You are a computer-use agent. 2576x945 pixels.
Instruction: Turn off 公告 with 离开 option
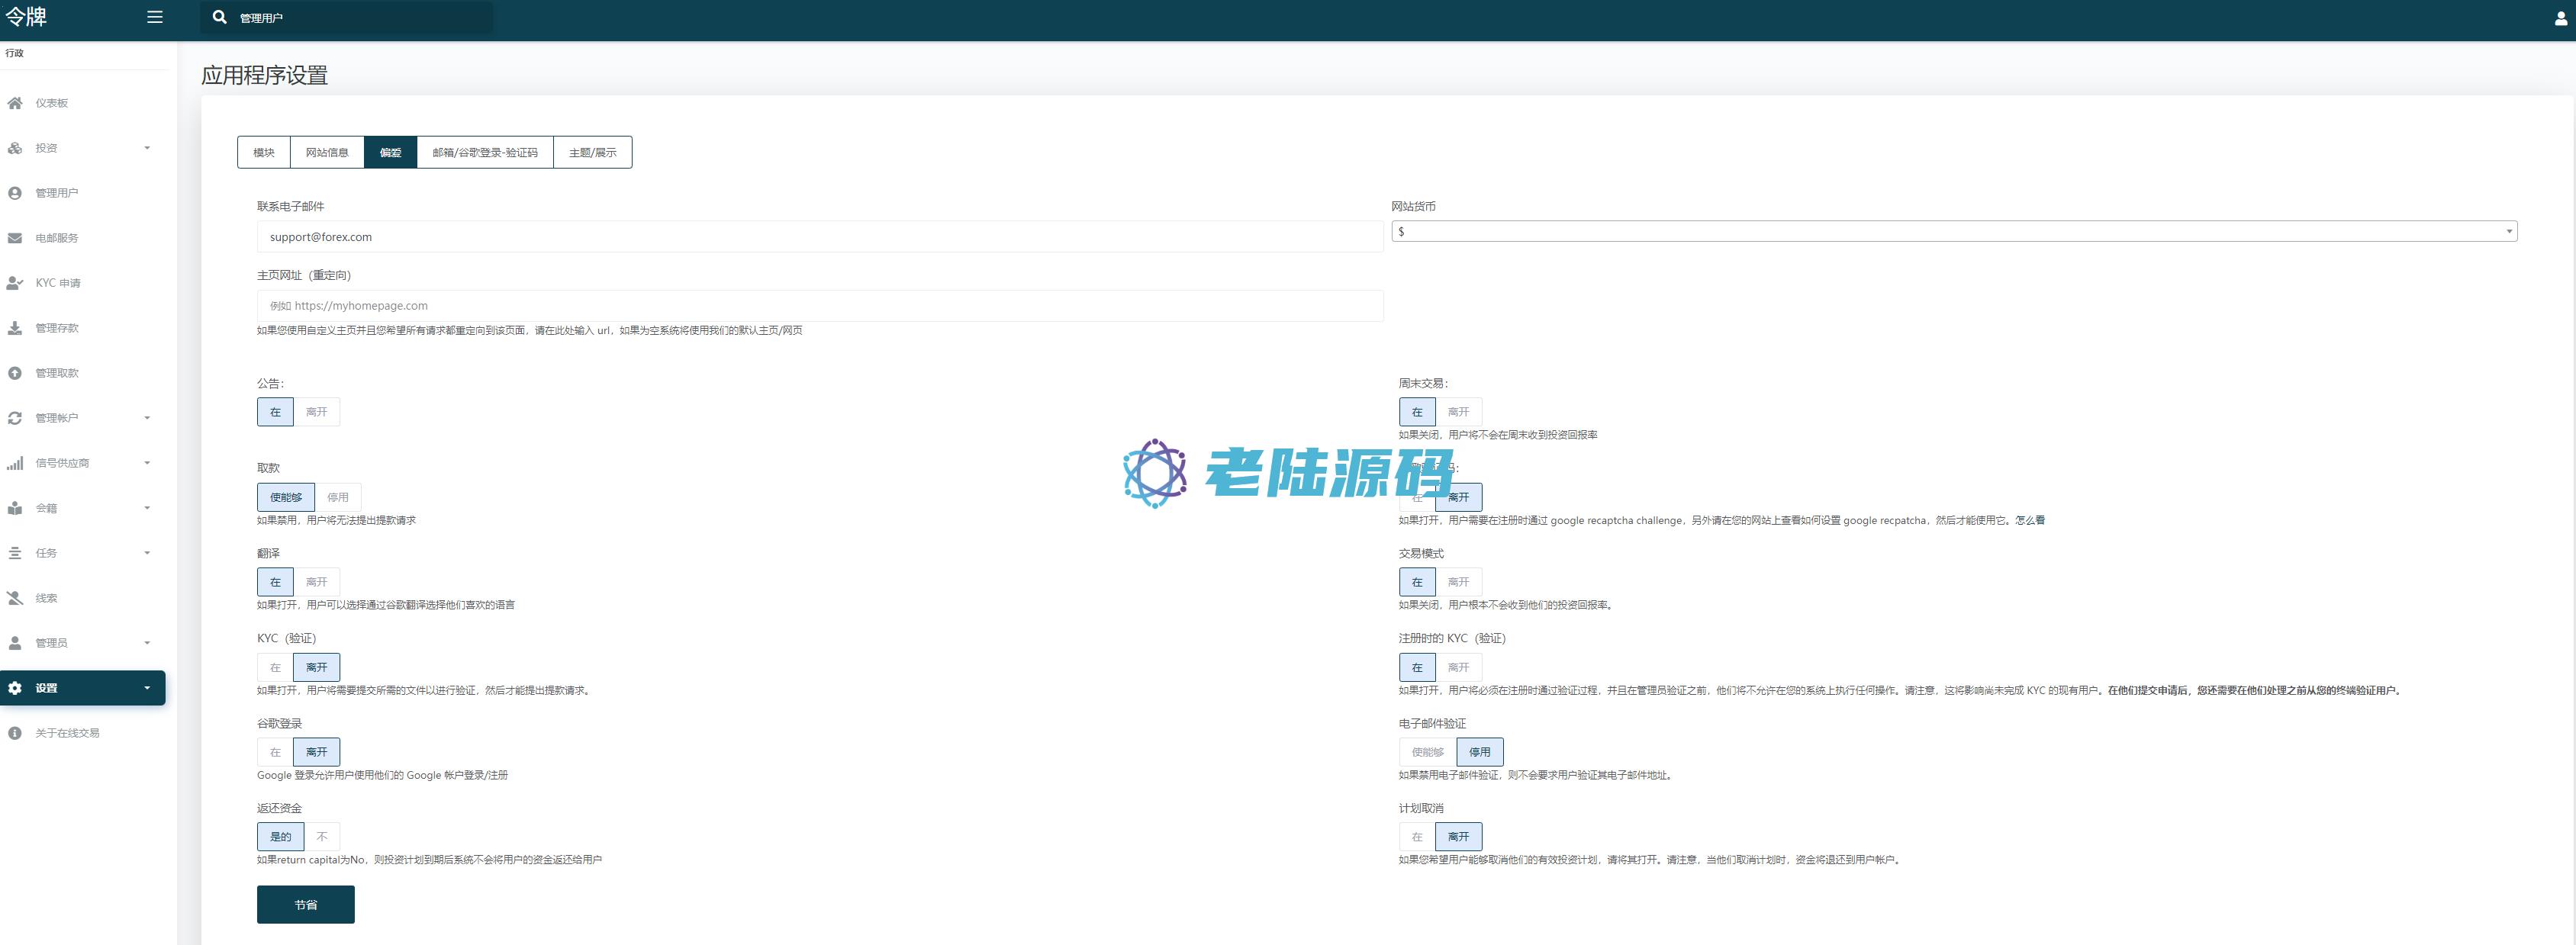click(316, 412)
